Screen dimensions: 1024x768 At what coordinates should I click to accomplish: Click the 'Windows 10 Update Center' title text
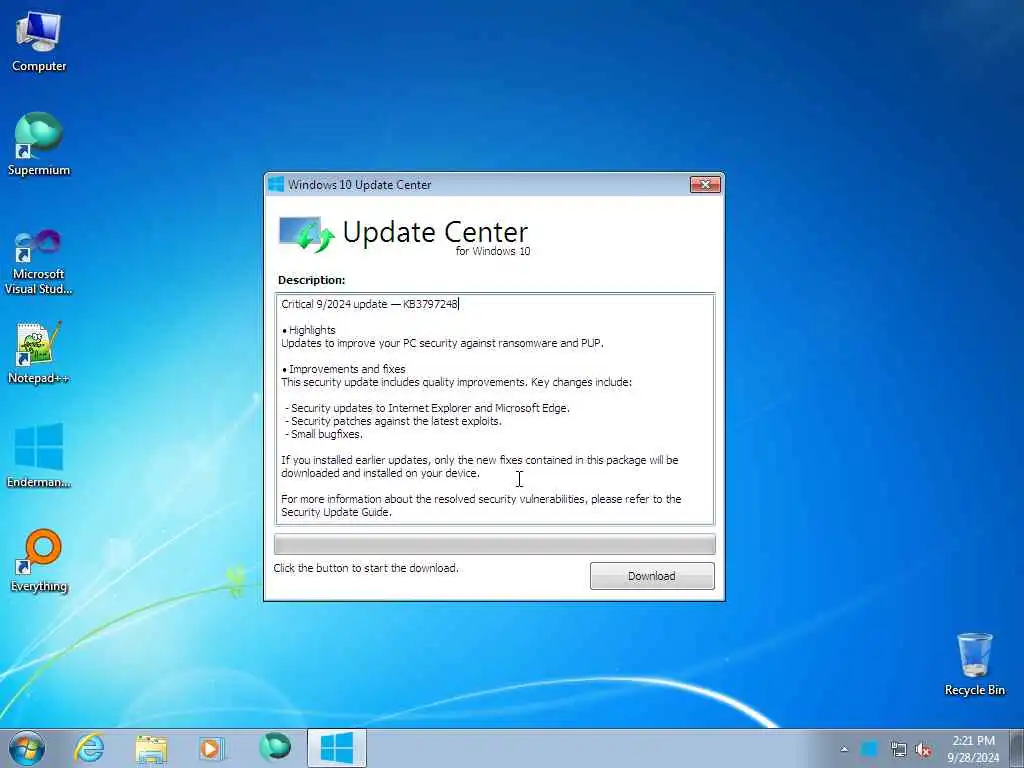coord(360,185)
